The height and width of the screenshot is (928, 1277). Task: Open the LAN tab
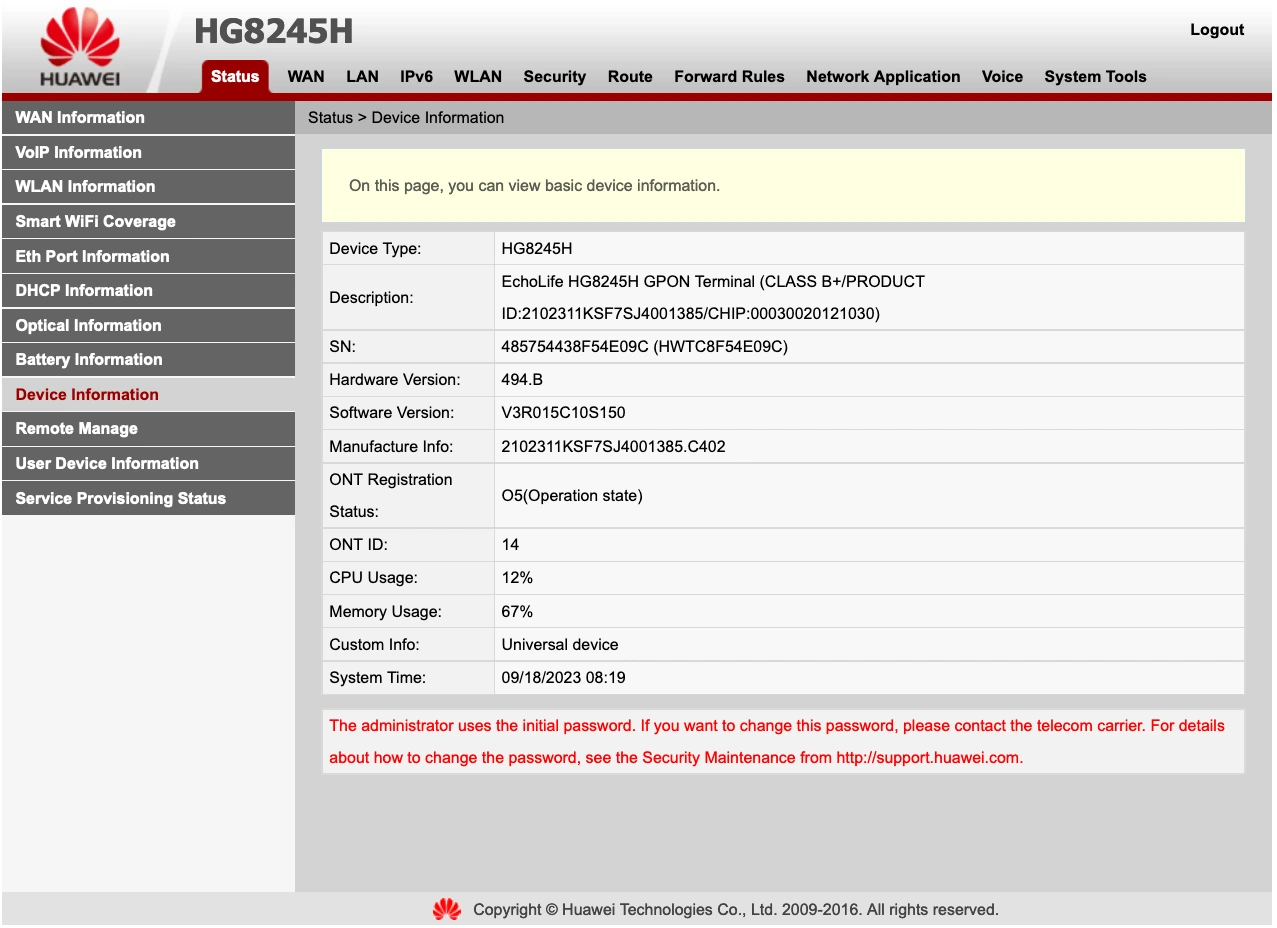tap(362, 77)
